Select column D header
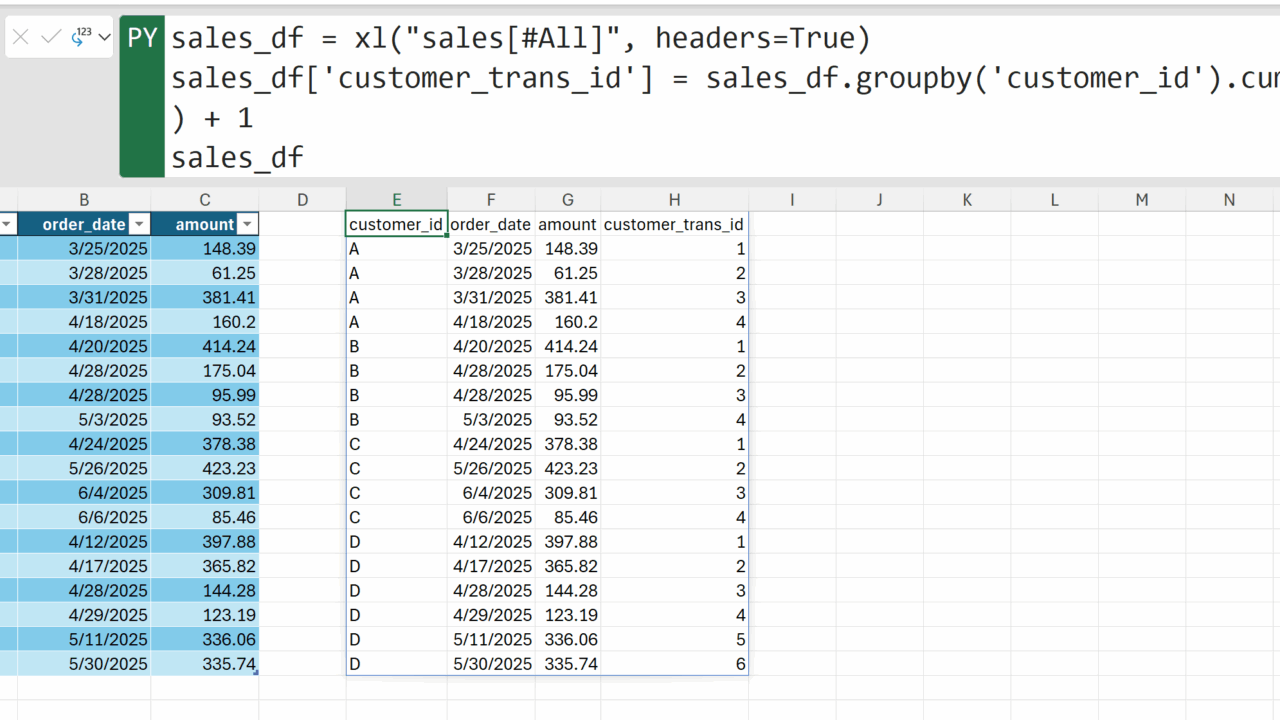This screenshot has height=720, width=1280. [302, 200]
